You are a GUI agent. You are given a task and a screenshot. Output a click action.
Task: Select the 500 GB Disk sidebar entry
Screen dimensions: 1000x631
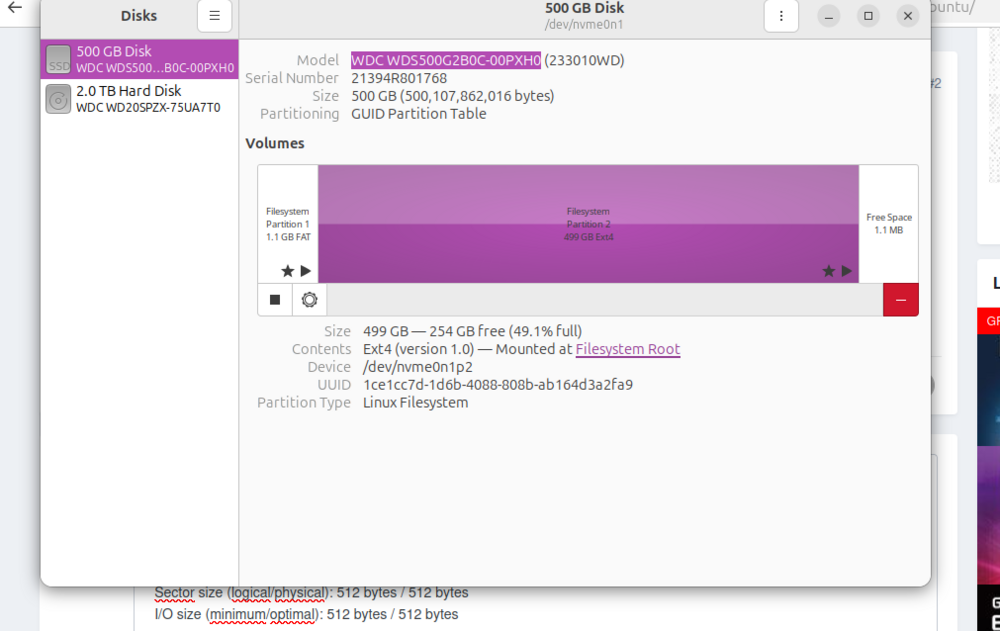pyautogui.click(x=150, y=59)
